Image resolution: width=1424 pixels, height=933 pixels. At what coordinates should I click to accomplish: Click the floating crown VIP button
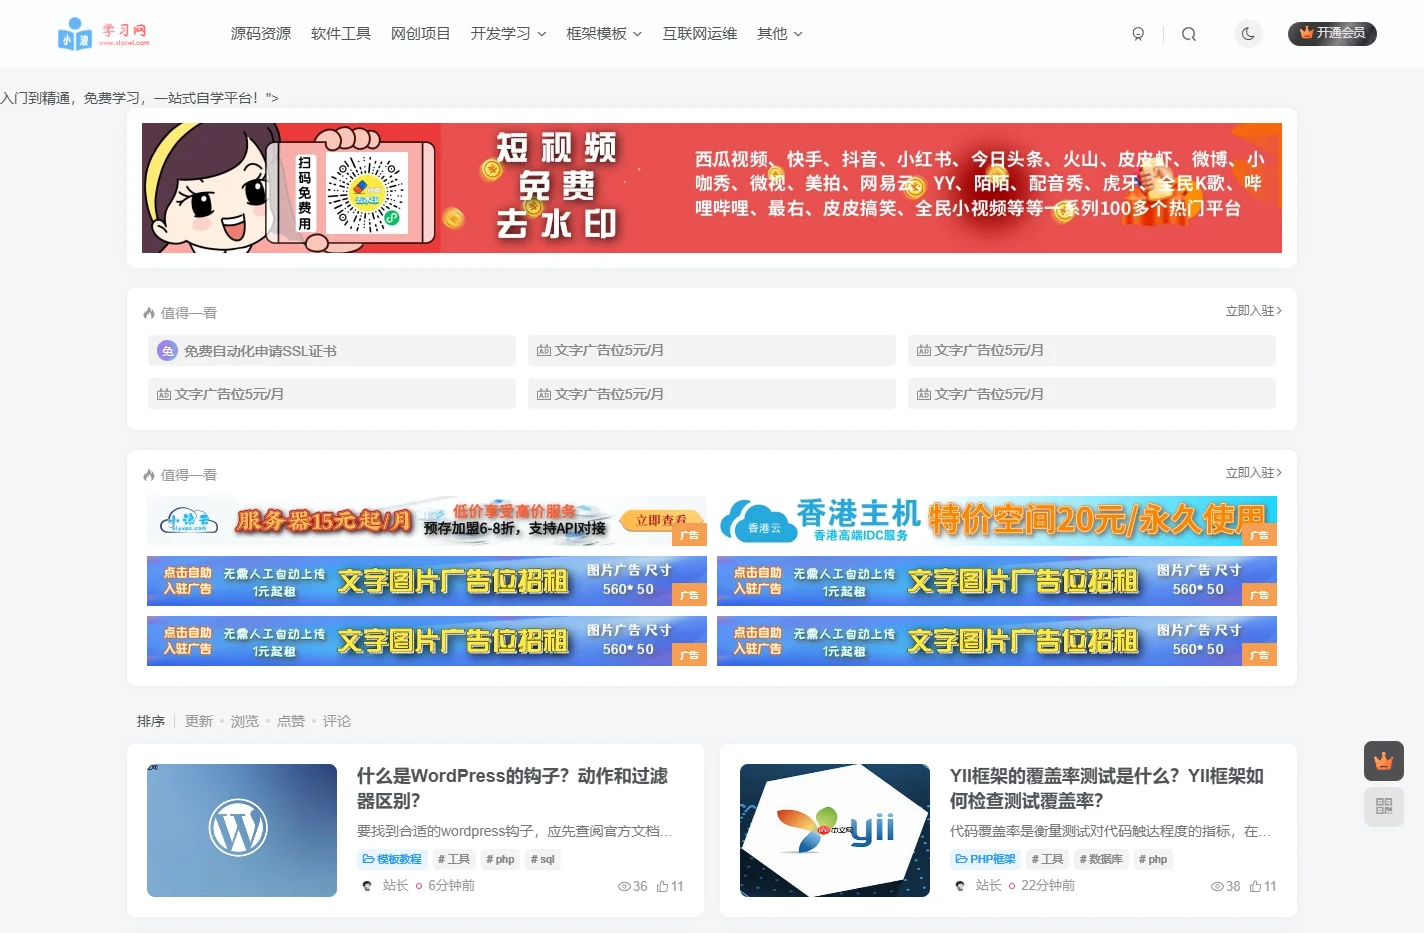[1384, 761]
